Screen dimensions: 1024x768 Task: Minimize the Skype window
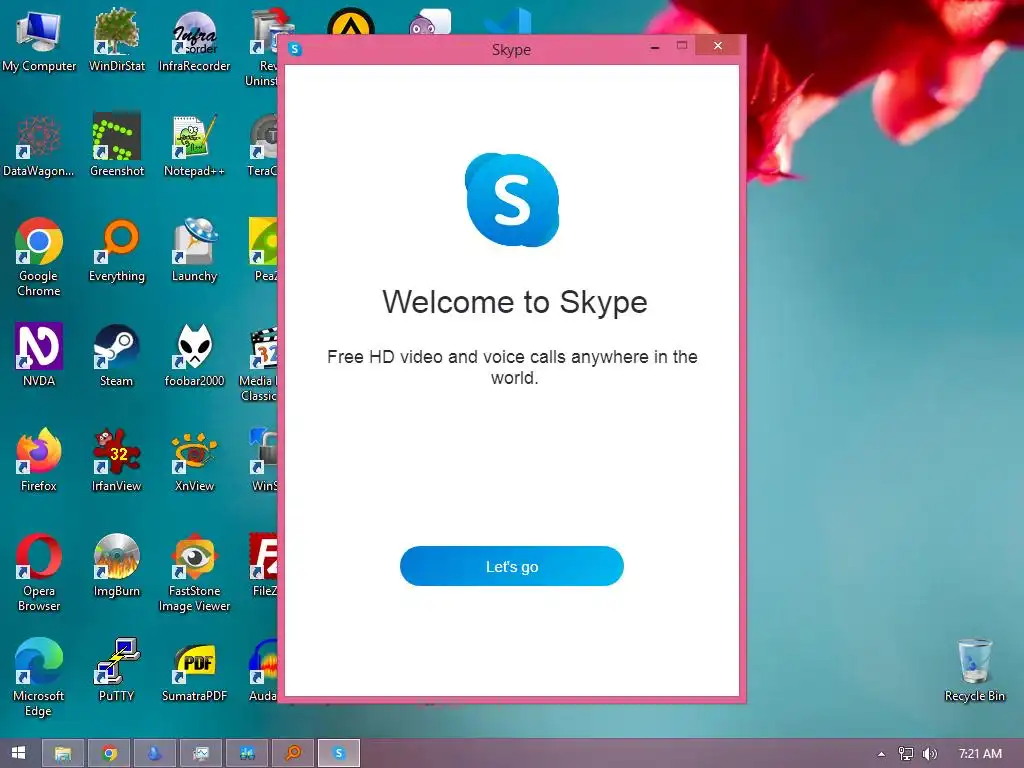655,48
